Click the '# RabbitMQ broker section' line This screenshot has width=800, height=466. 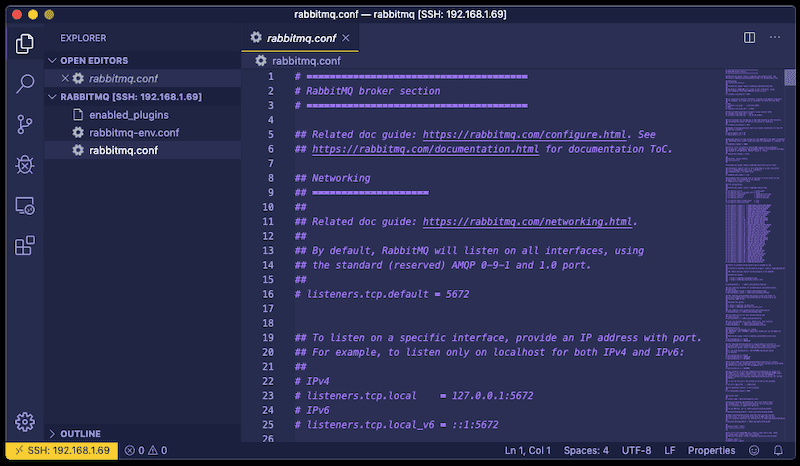click(x=367, y=91)
